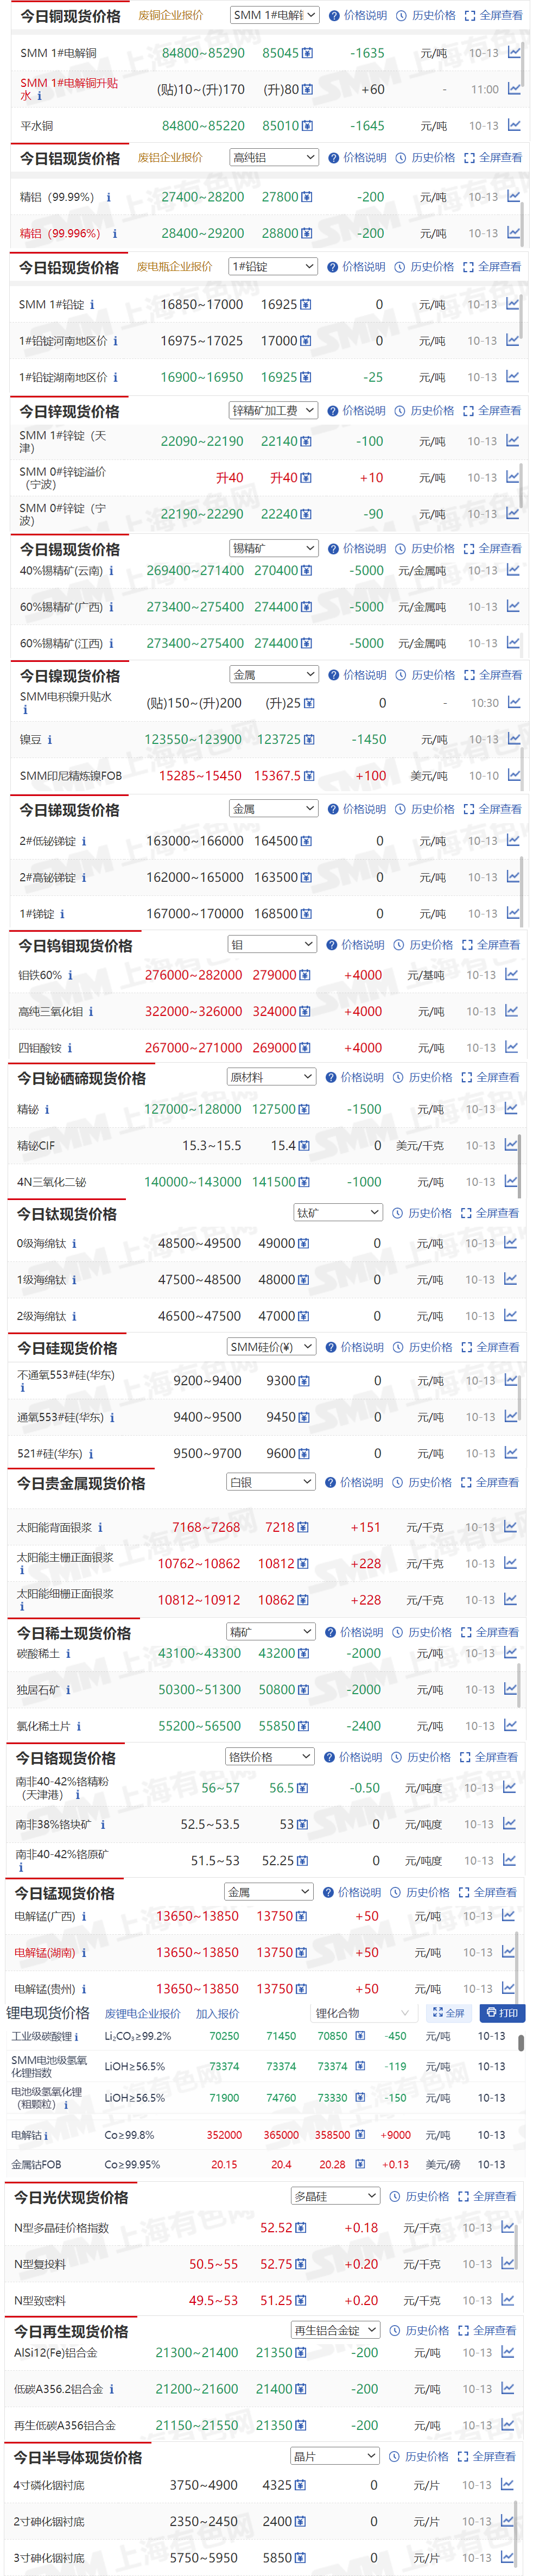Open trend chart for SMM 1#电解铜 row
The image size is (533, 2576).
[x=513, y=53]
